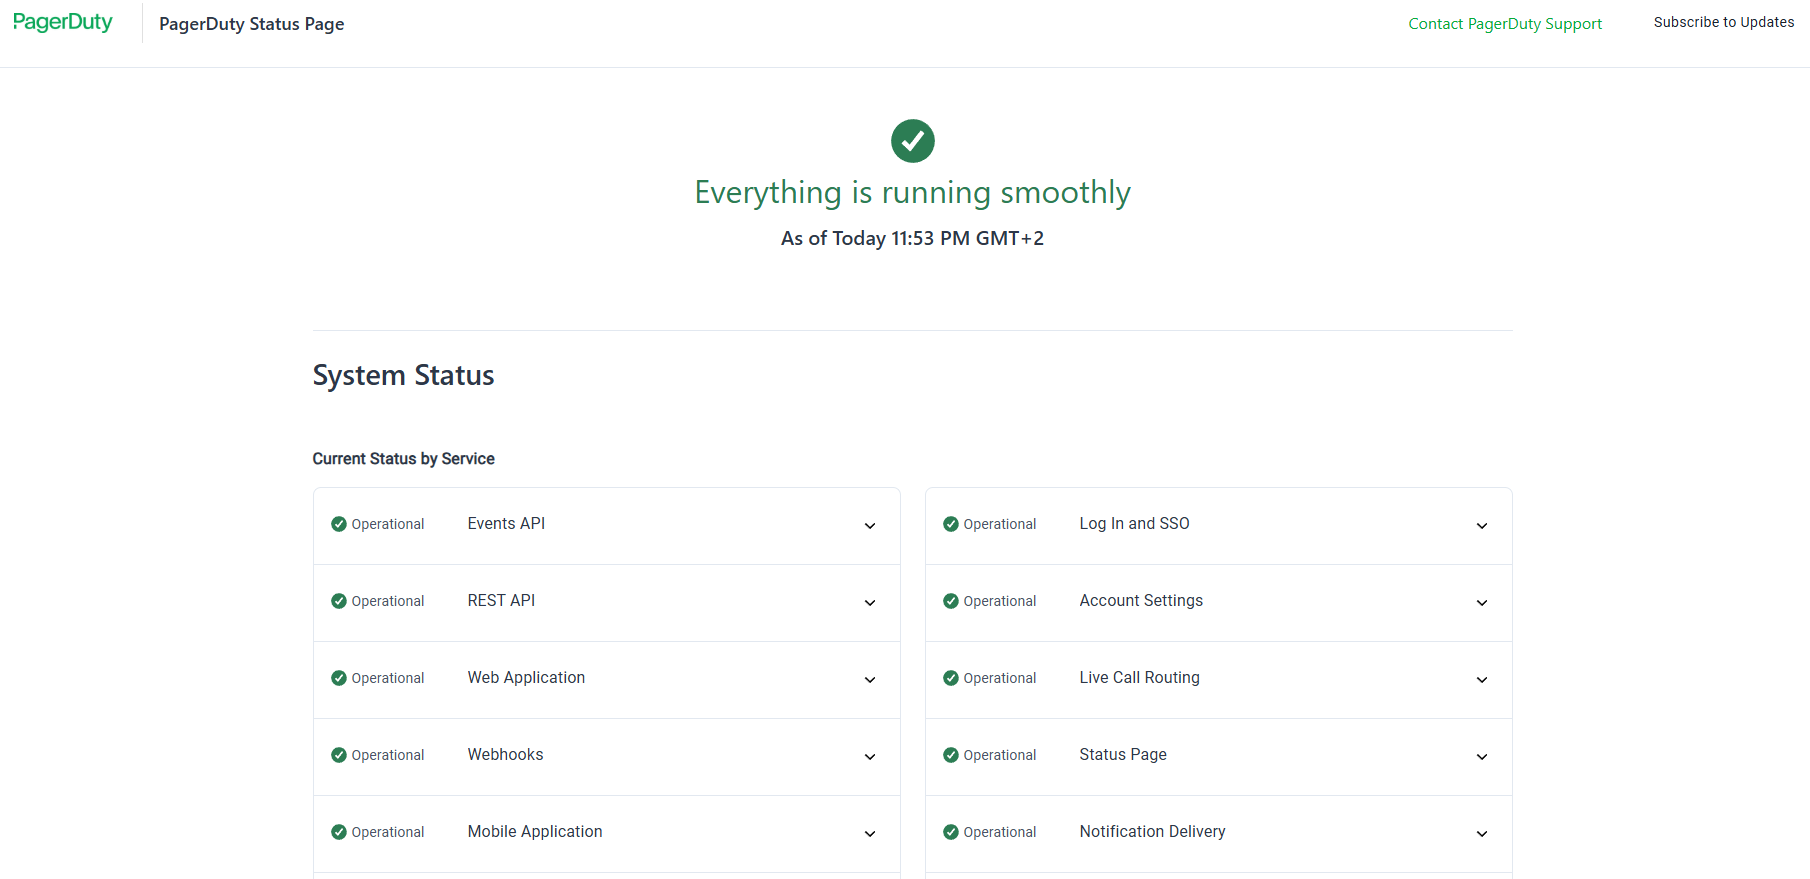Viewport: 1810px width, 879px height.
Task: Select the Log In and SSO name
Action: point(1134,523)
